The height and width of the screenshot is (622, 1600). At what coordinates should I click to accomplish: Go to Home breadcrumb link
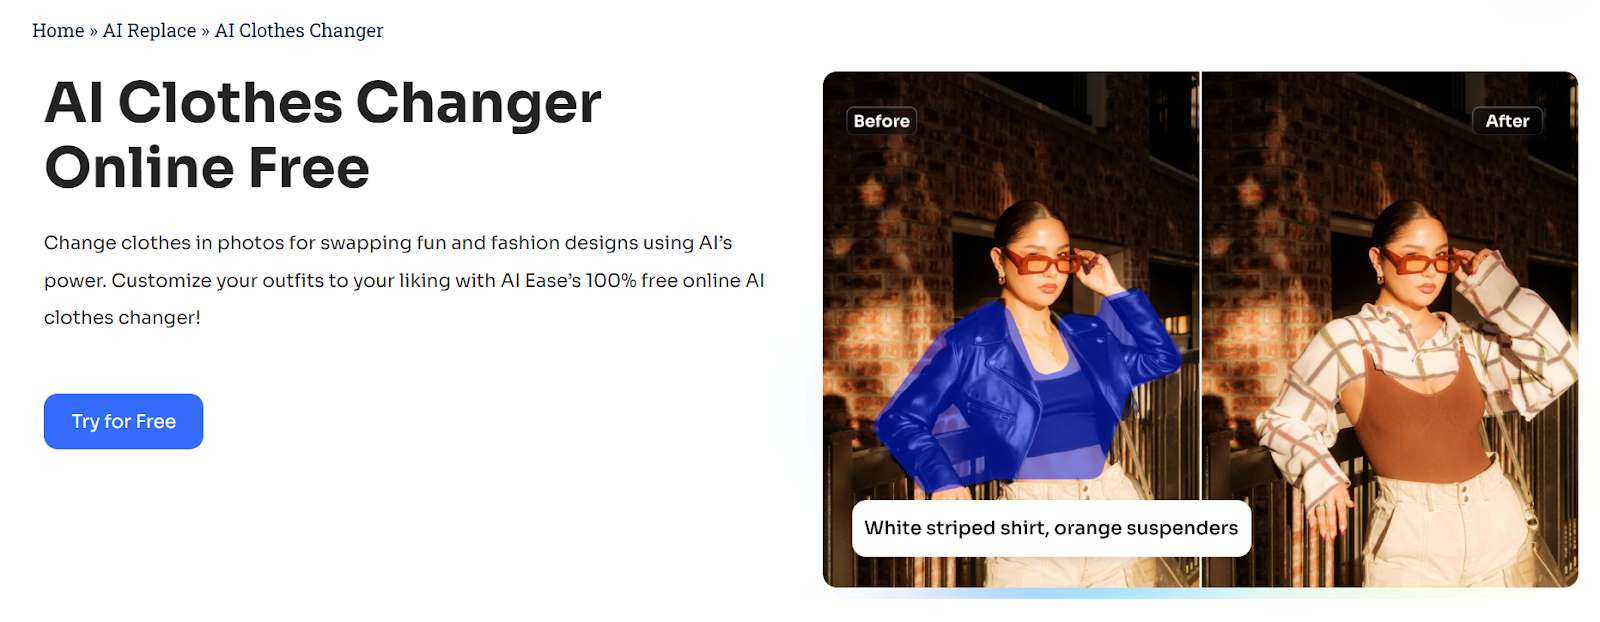[x=58, y=31]
